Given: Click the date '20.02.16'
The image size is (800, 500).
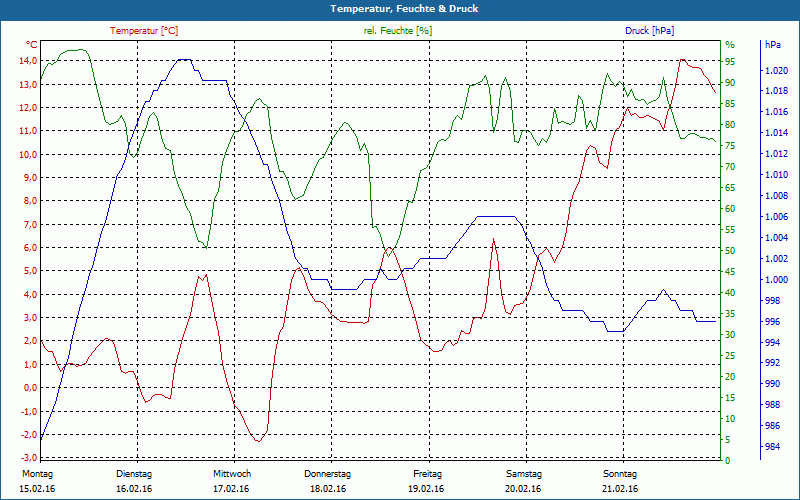Looking at the screenshot, I should pyautogui.click(x=523, y=489).
